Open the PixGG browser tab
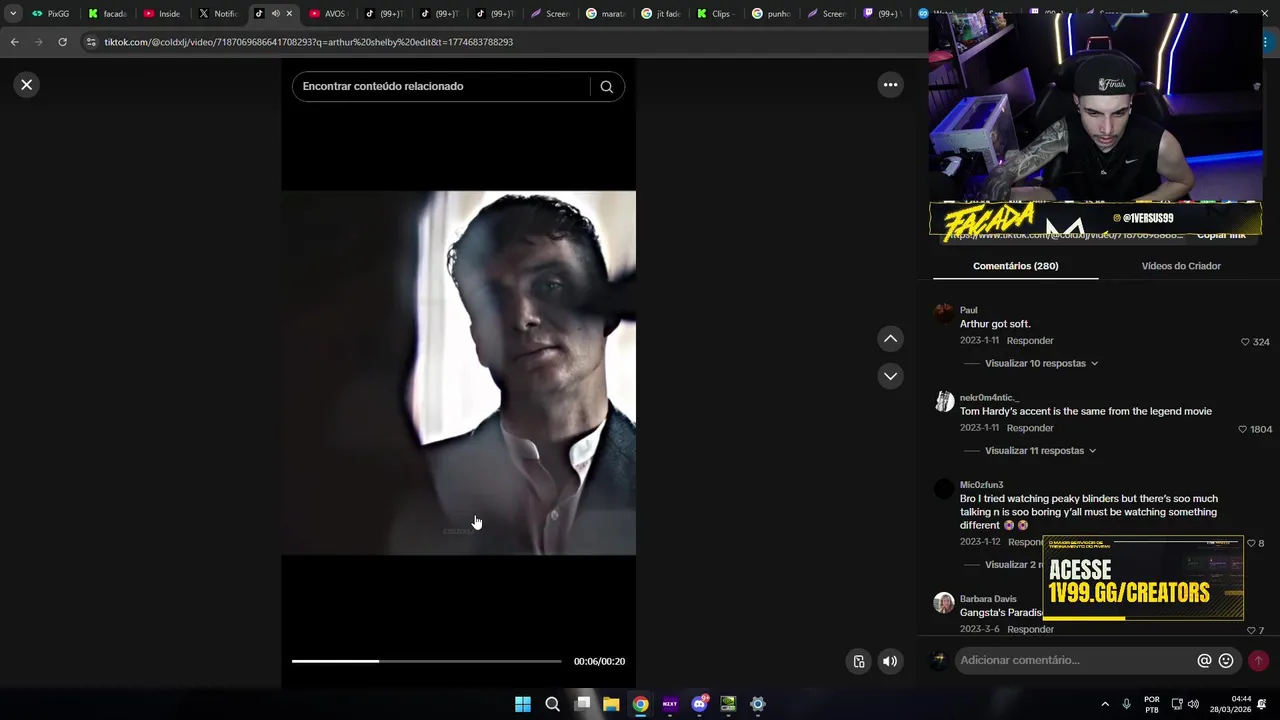This screenshot has height=720, width=1280. tap(52, 14)
